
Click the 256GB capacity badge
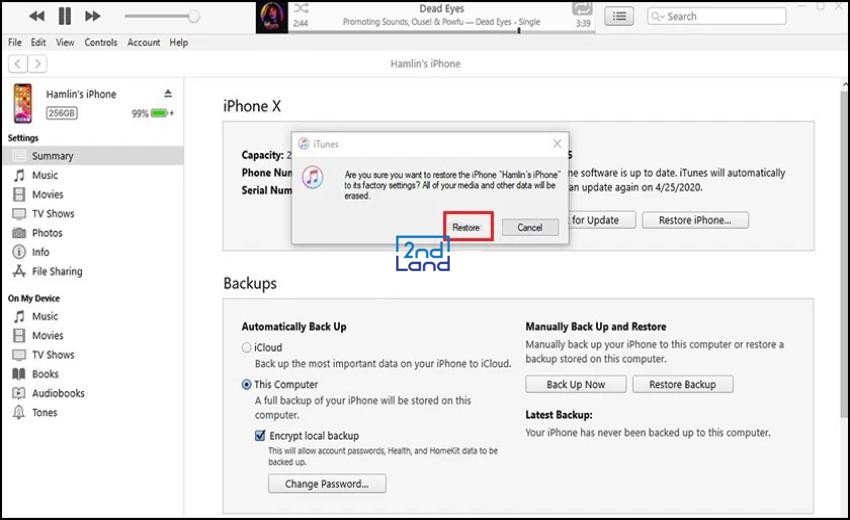(61, 113)
